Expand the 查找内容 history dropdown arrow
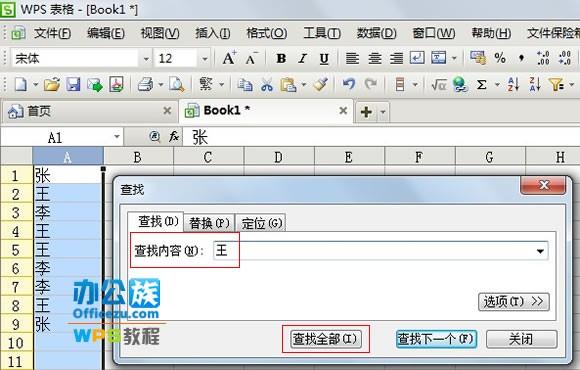The width and height of the screenshot is (580, 370). 540,251
